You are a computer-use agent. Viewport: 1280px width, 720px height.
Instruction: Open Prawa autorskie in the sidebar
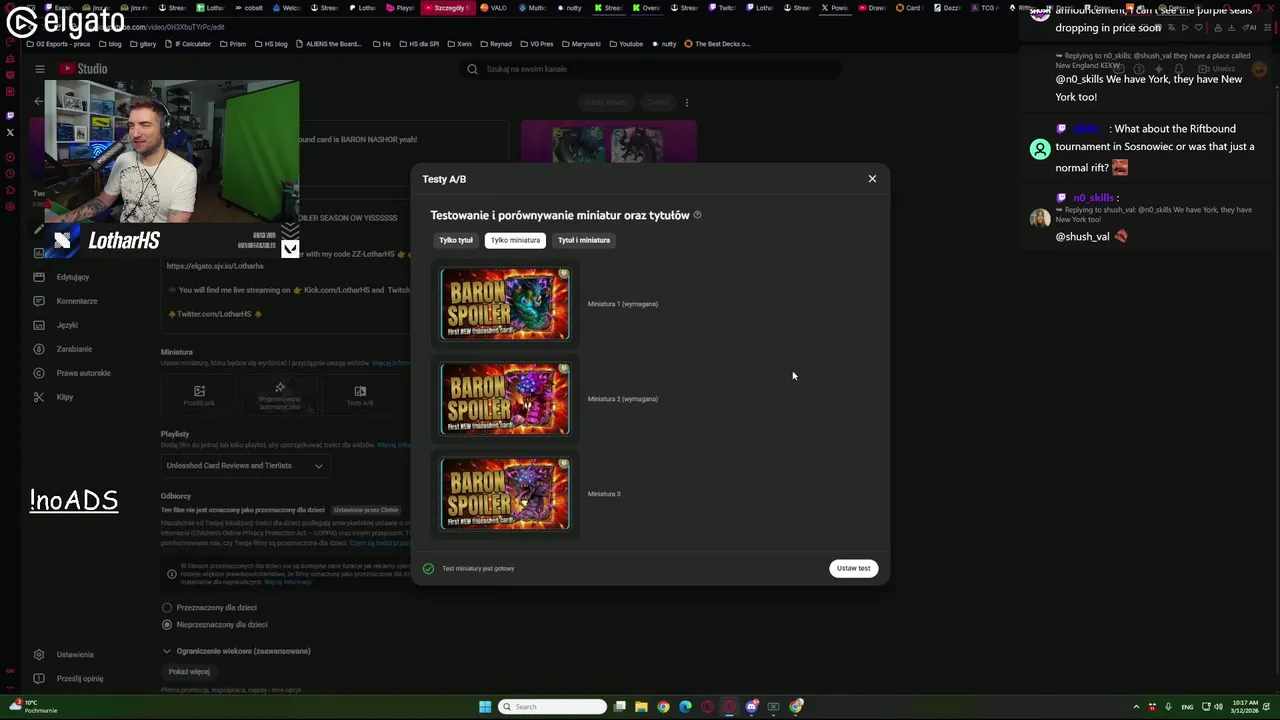(x=83, y=373)
